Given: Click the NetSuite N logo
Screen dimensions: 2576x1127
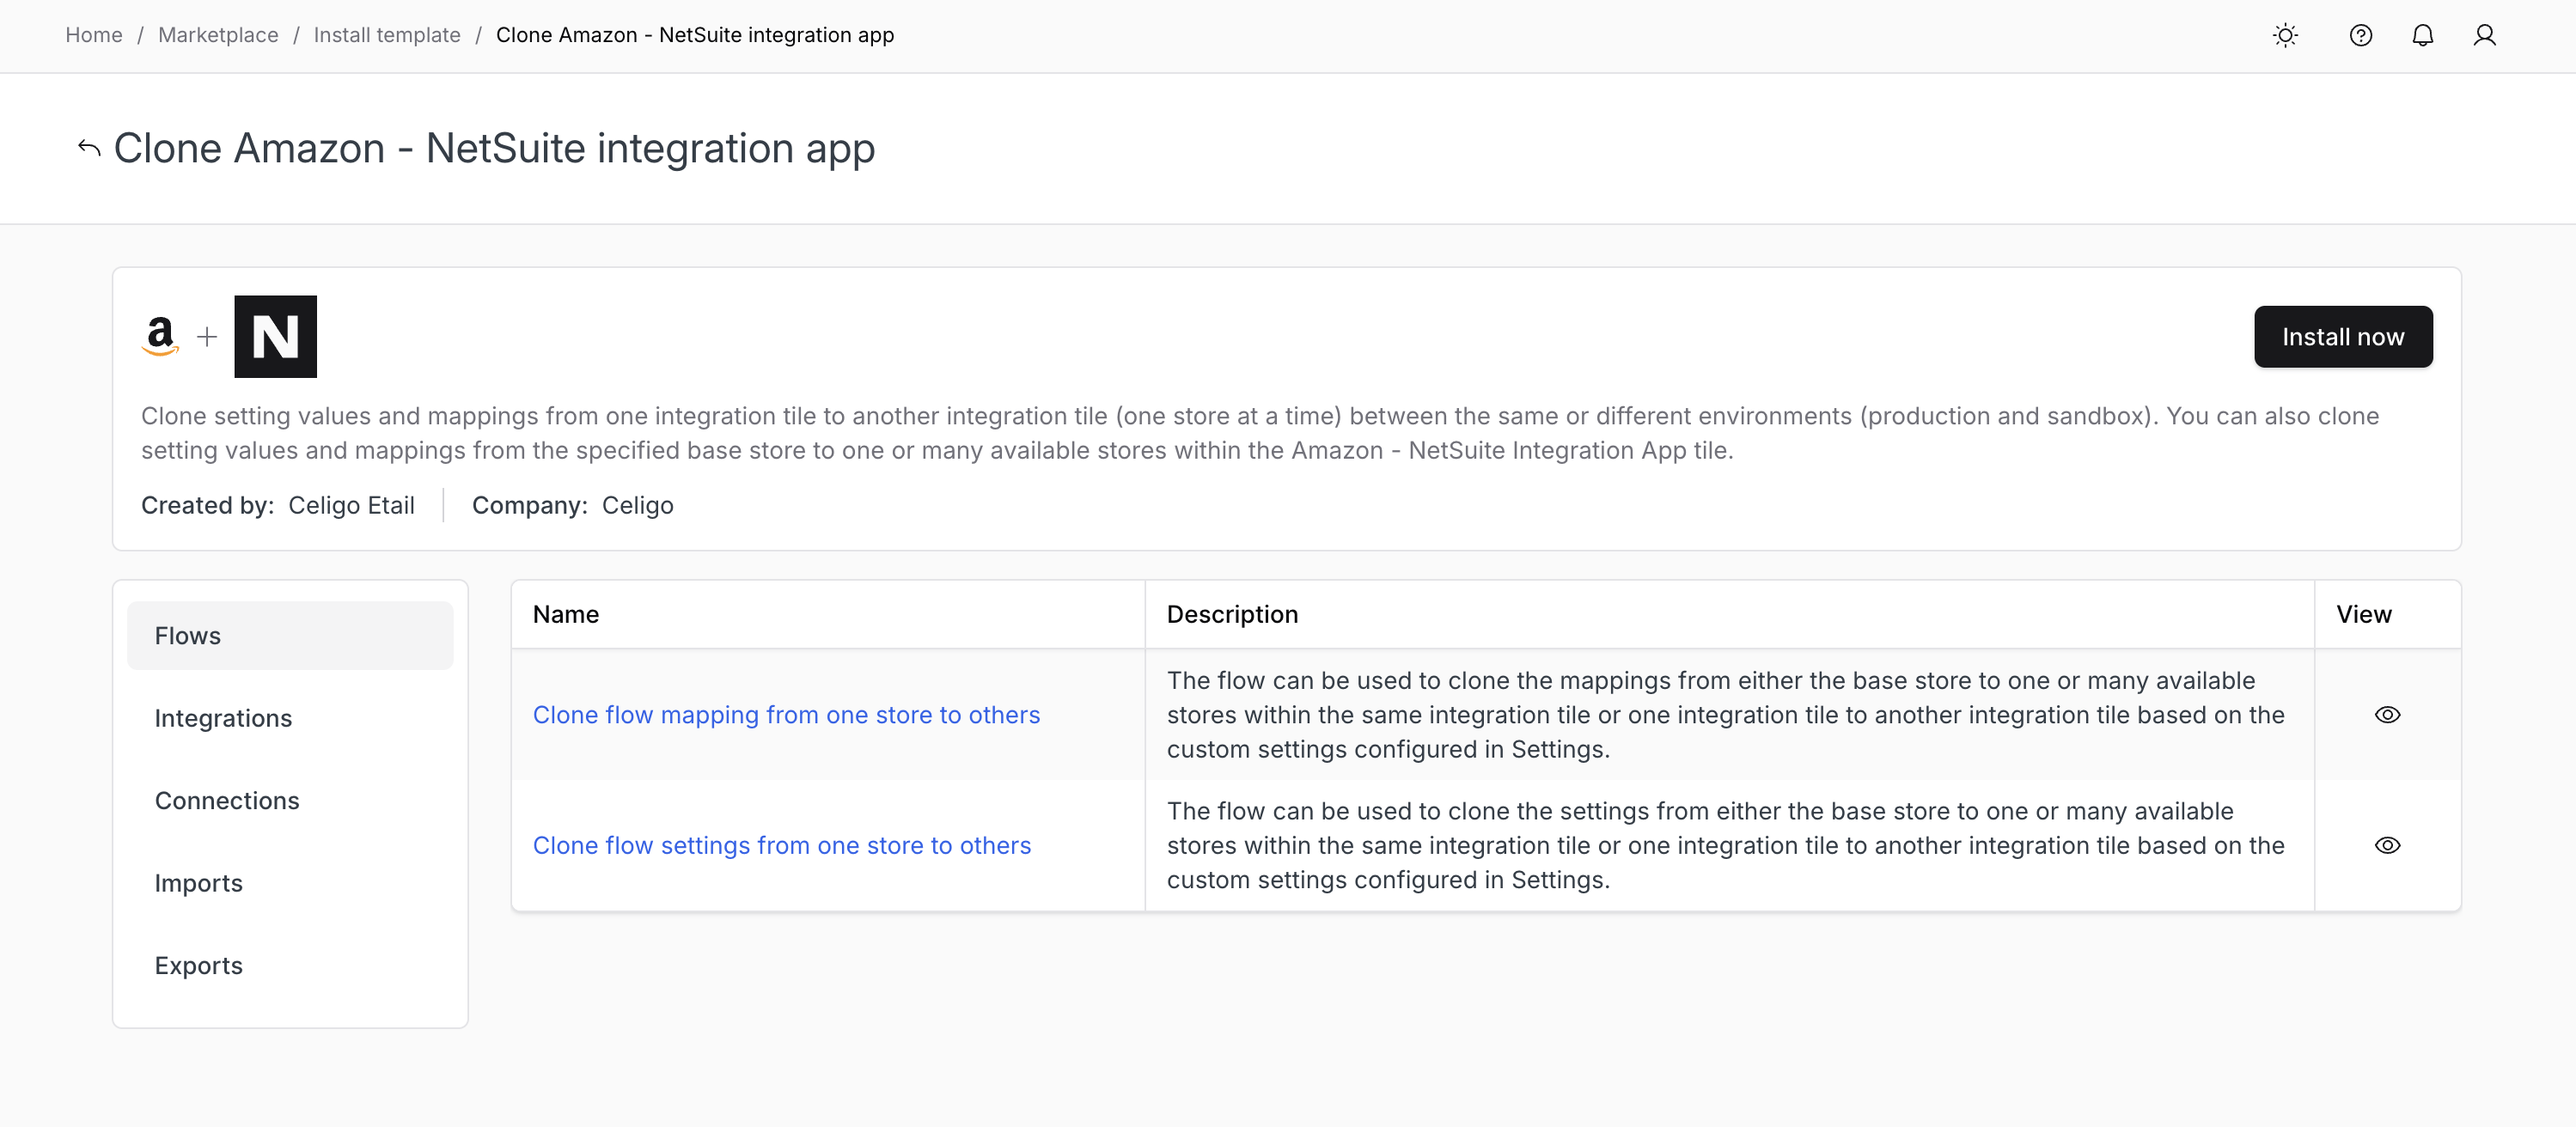Looking at the screenshot, I should [x=275, y=336].
